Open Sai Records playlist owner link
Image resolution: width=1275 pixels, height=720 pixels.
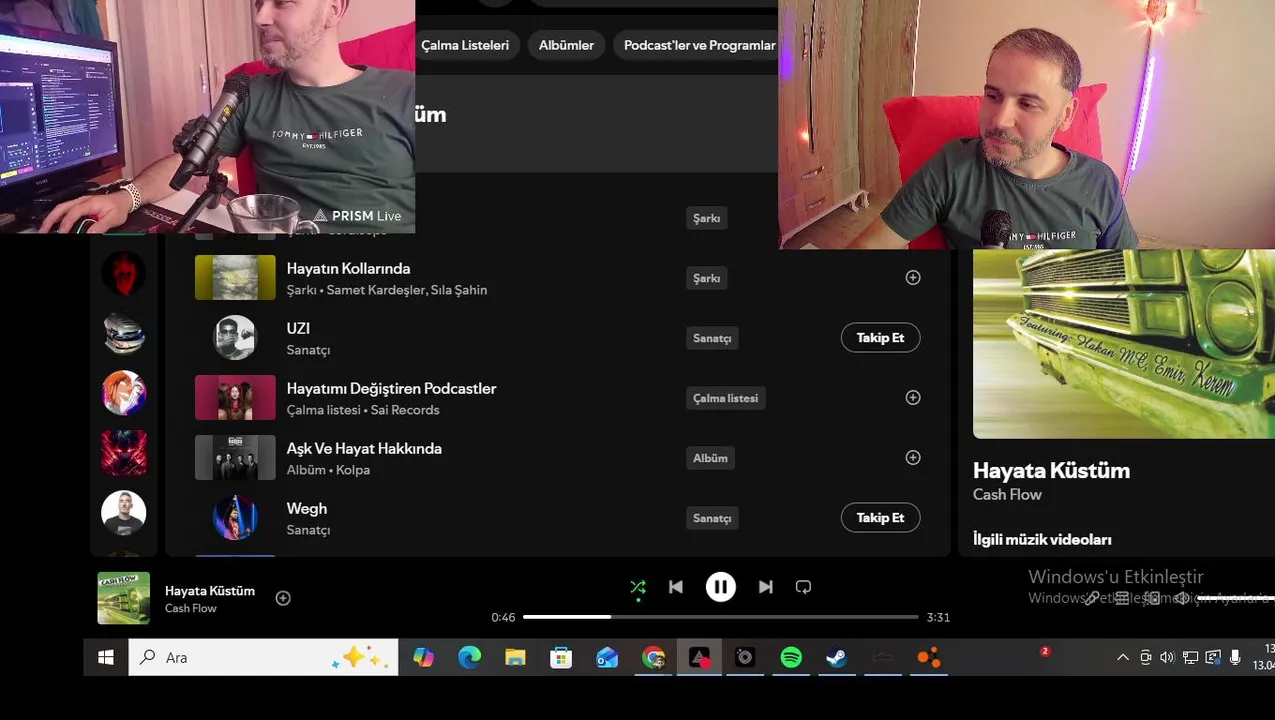pyautogui.click(x=405, y=410)
